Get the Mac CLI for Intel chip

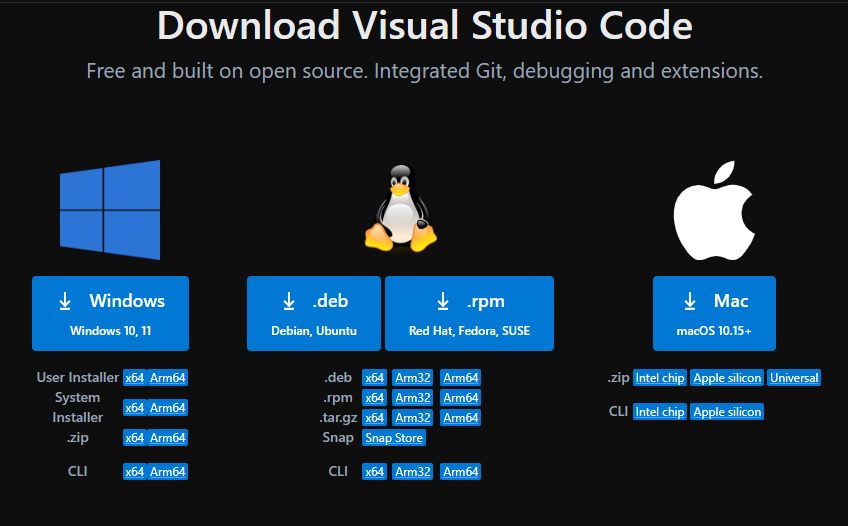660,412
